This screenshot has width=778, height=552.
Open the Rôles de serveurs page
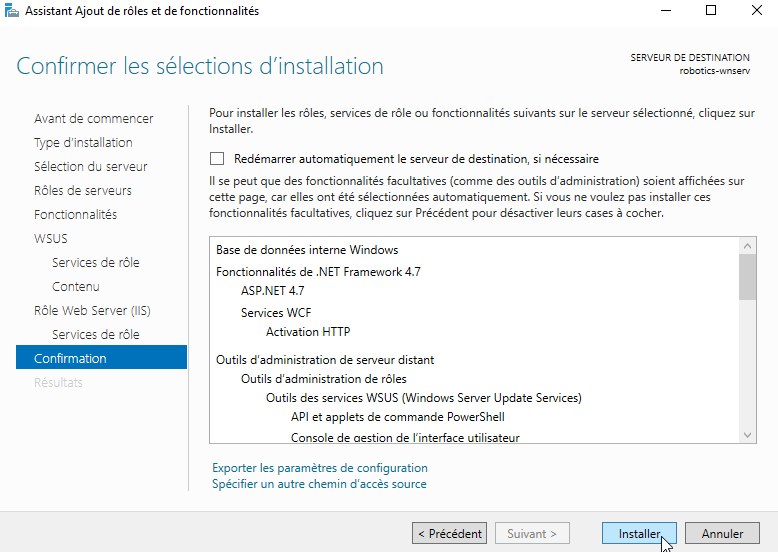(83, 190)
